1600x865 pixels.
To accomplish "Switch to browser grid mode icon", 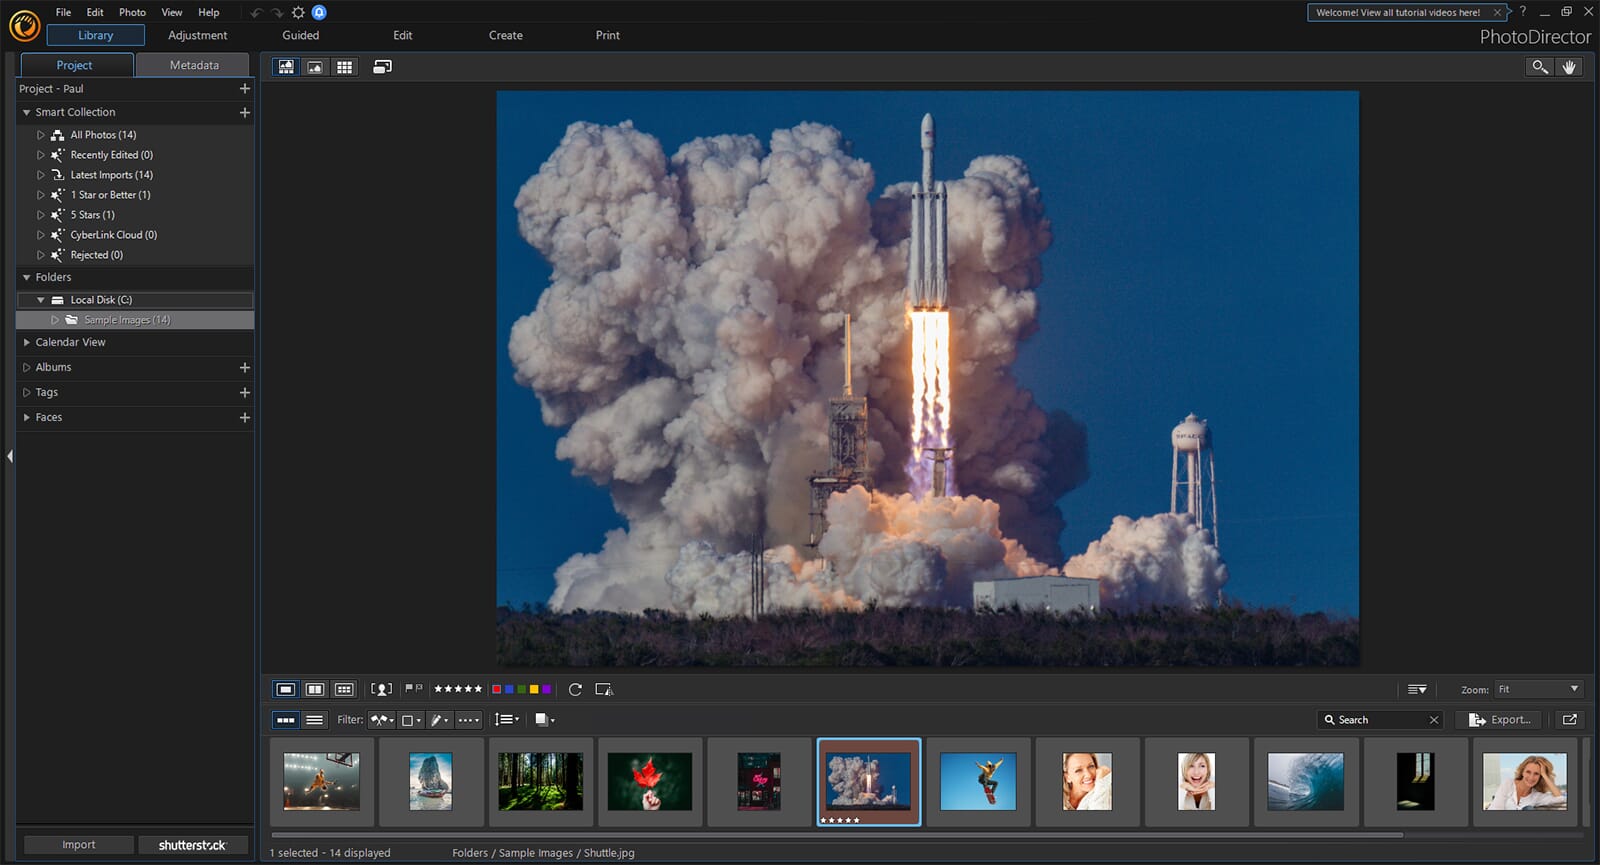I will coord(344,67).
